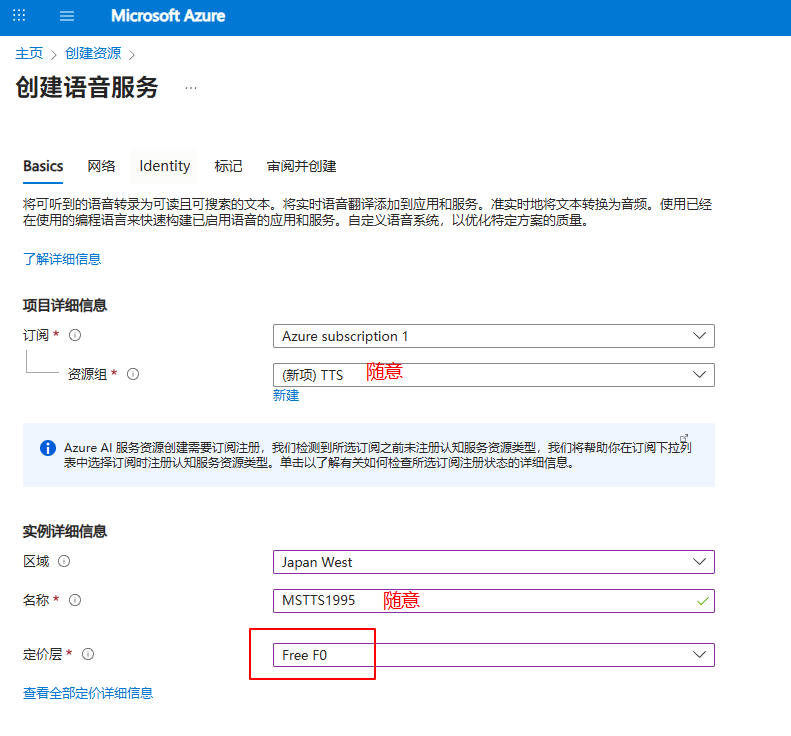Viewport: 791px width, 736px height.
Task: Click the Microsoft Azure title
Action: tap(168, 16)
